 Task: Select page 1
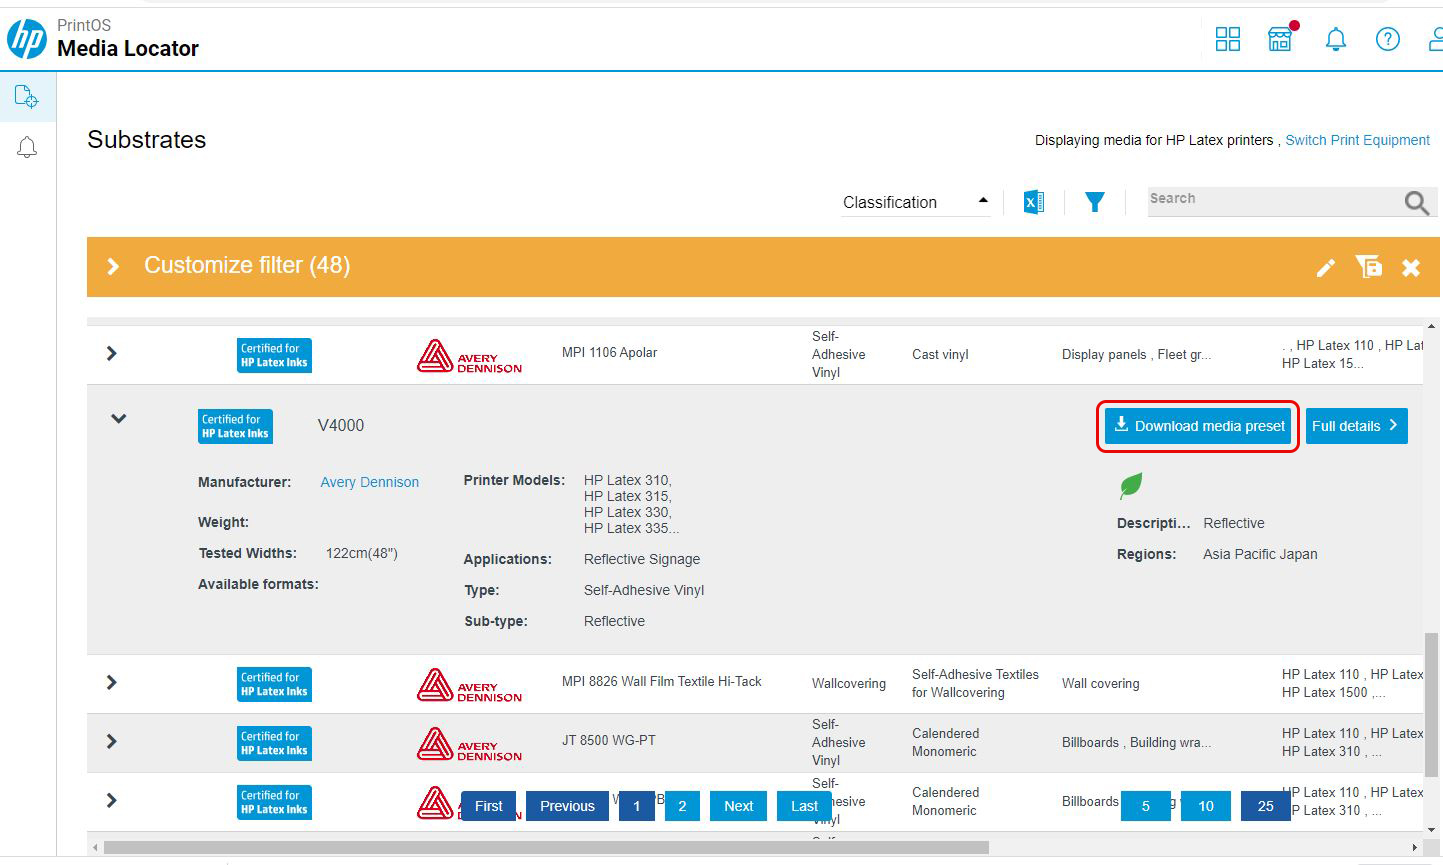pos(636,806)
